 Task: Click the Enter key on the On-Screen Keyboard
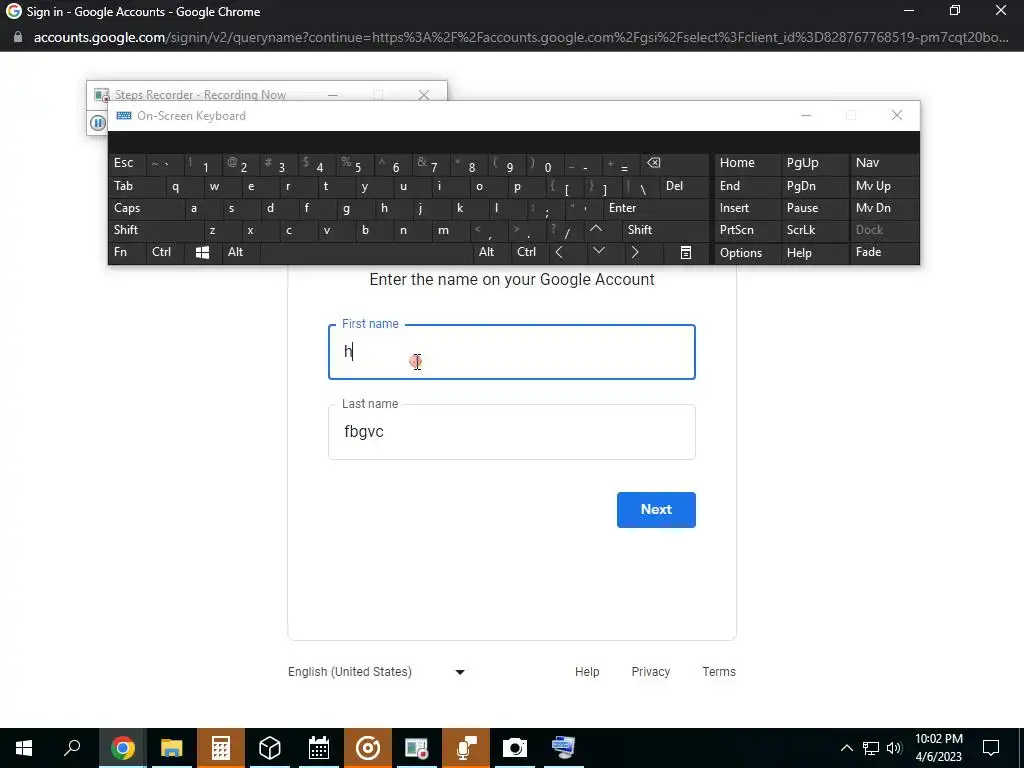click(656, 208)
